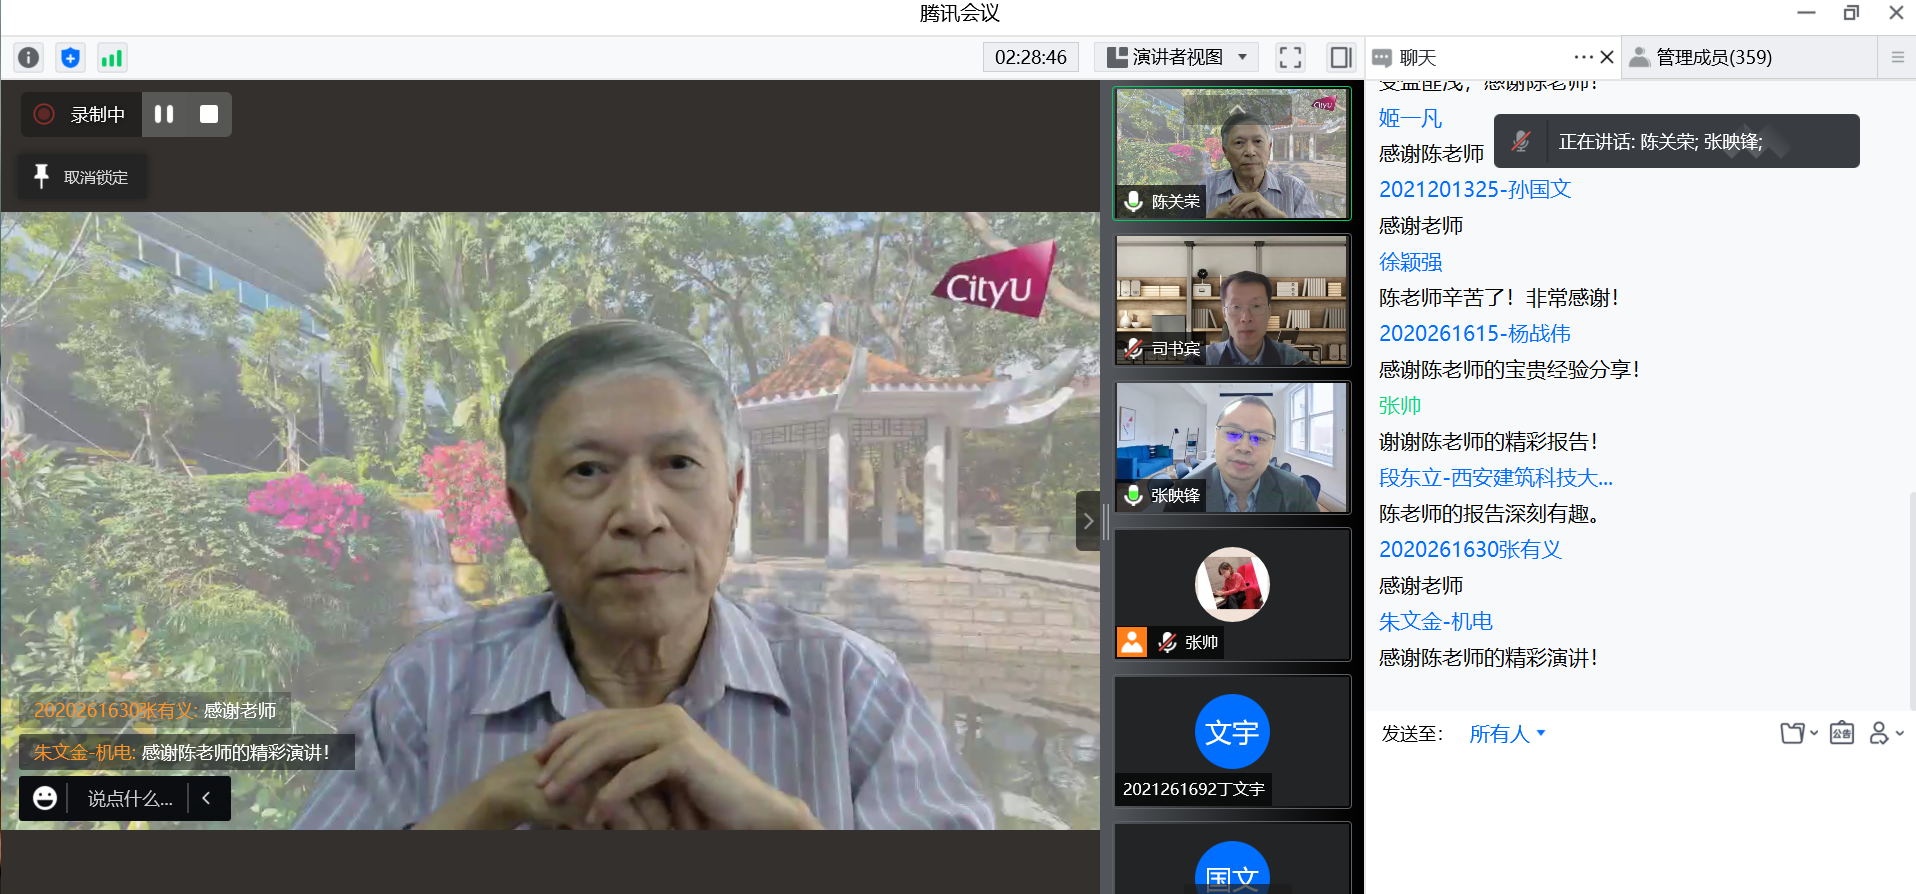Viewport: 1916px width, 894px height.
Task: Switch to the 管理成员(359) tab
Action: point(1712,58)
